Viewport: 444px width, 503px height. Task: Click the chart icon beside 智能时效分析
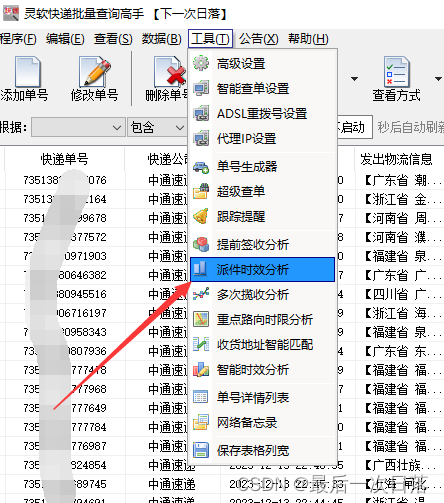[x=201, y=369]
